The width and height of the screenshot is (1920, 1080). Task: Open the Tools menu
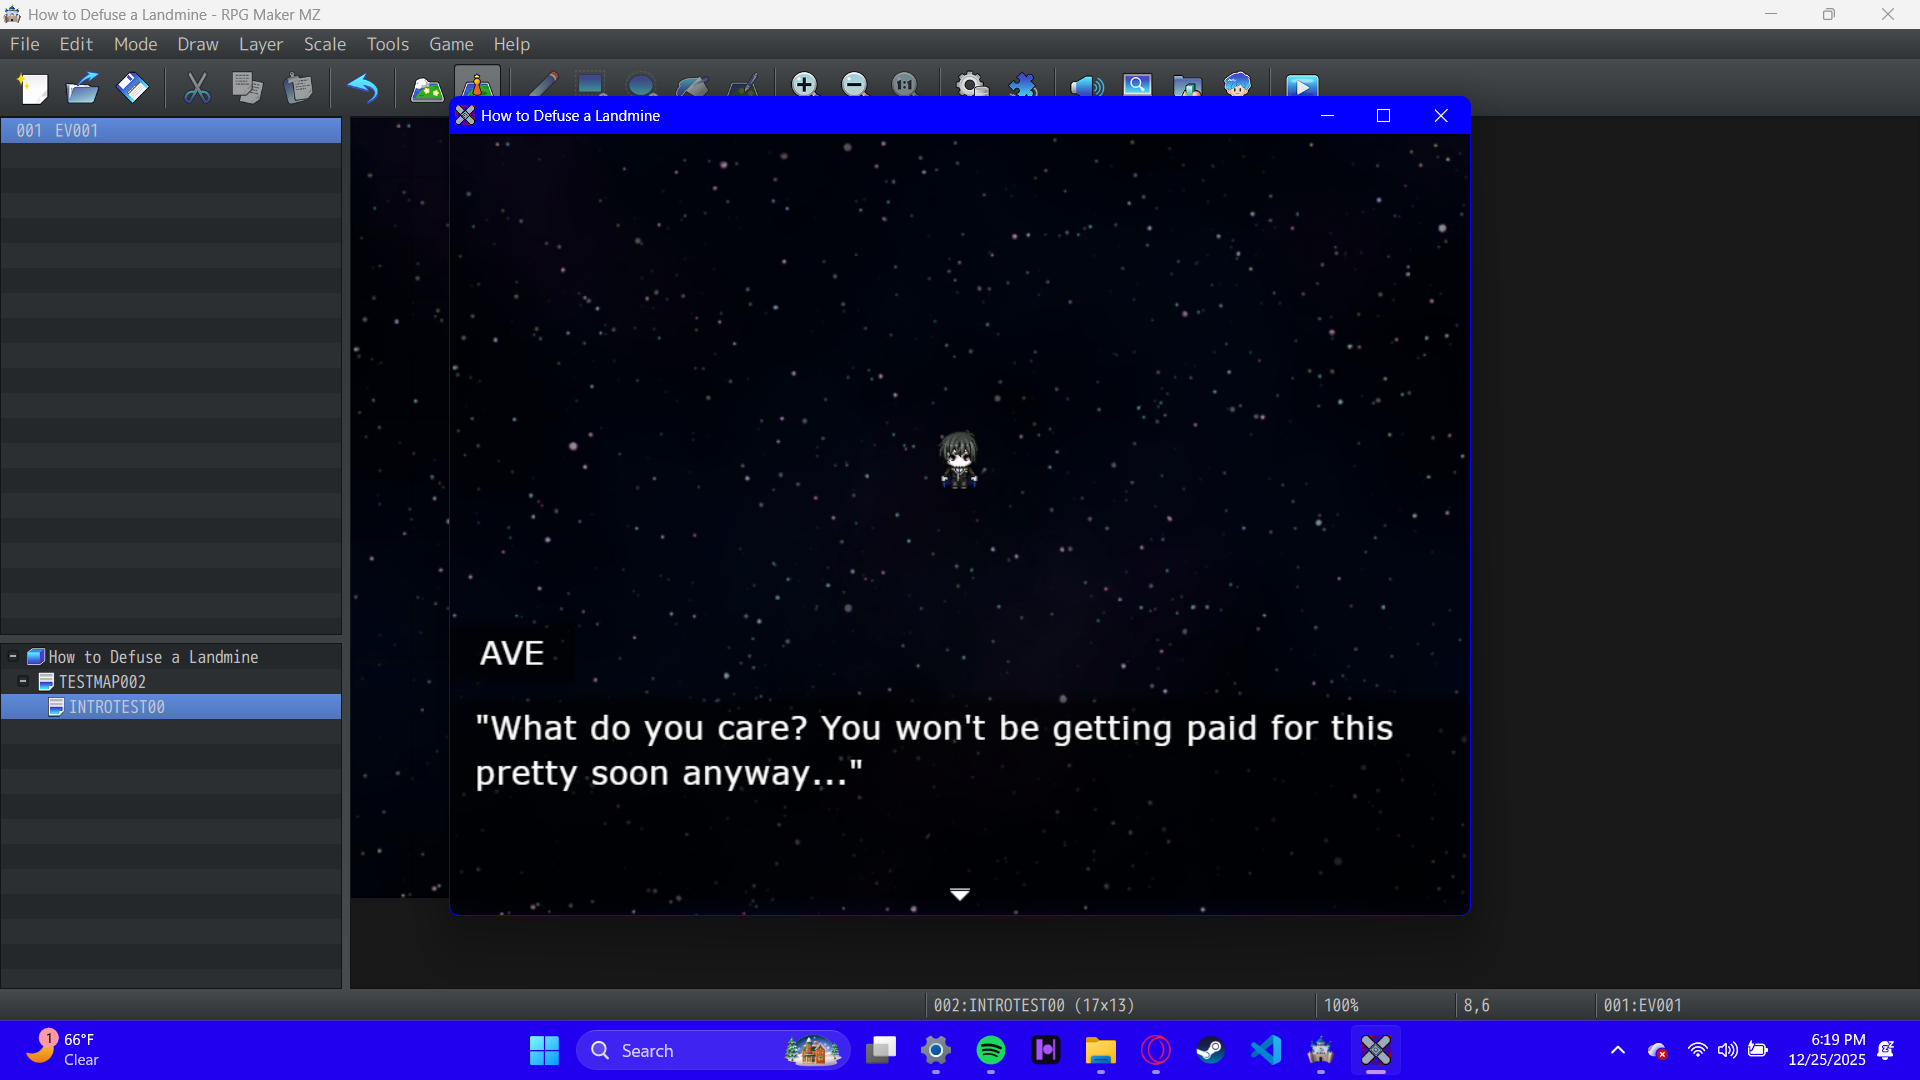(387, 44)
